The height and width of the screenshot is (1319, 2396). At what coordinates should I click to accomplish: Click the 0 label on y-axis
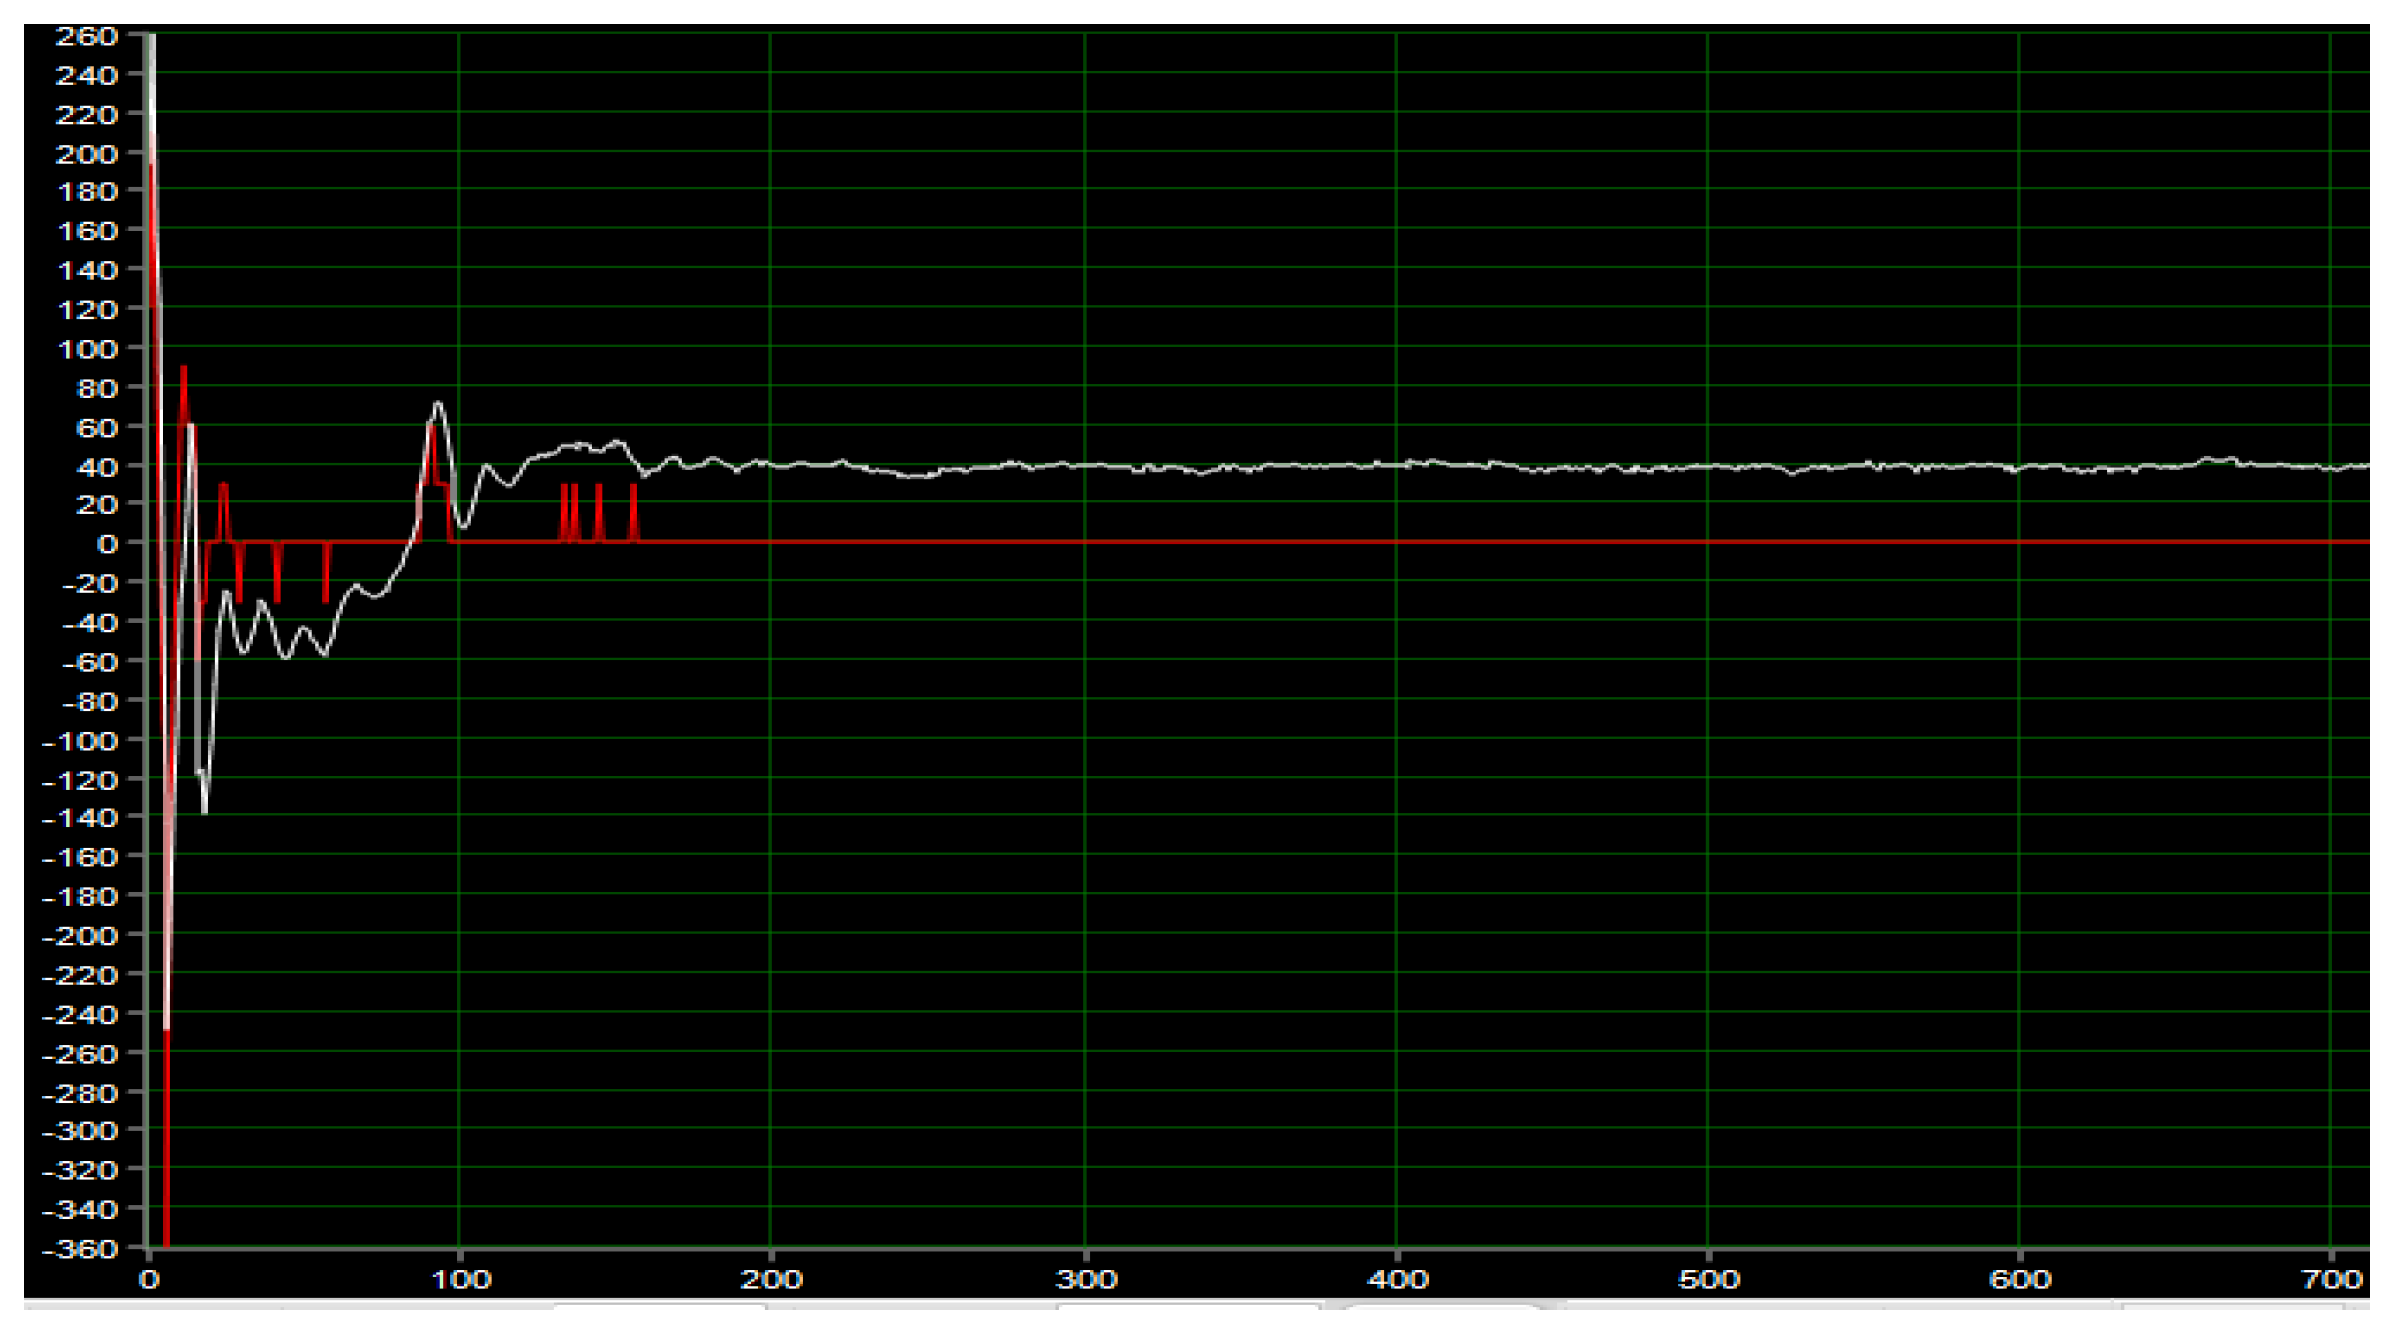107,543
